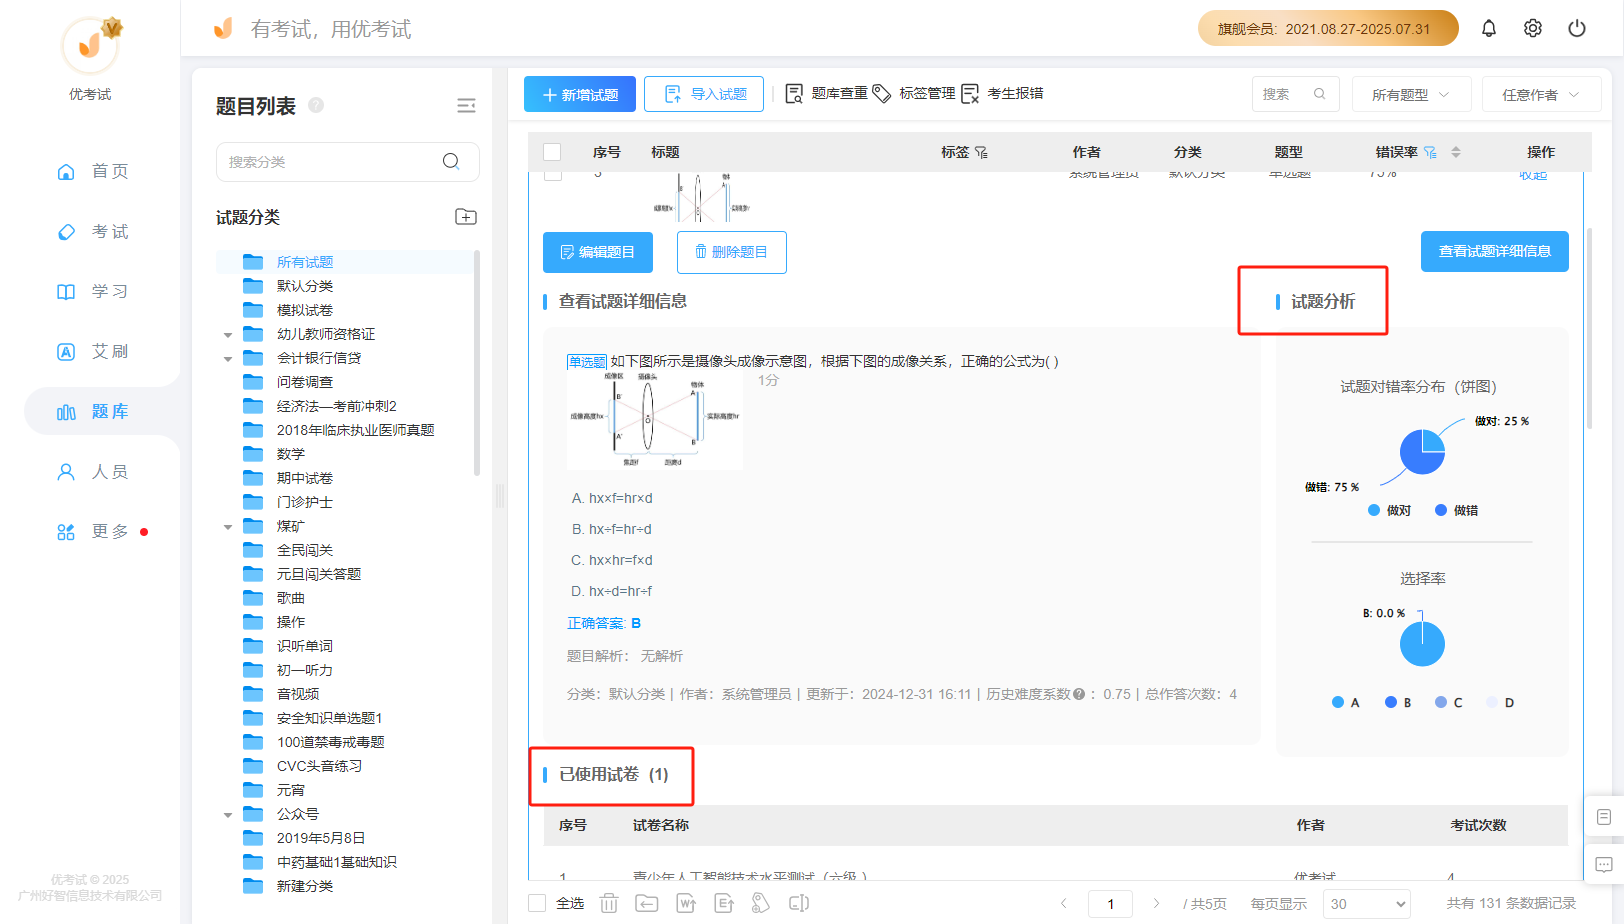Click floating chat feedback icon at right edge
The width and height of the screenshot is (1624, 924).
[x=1604, y=864]
